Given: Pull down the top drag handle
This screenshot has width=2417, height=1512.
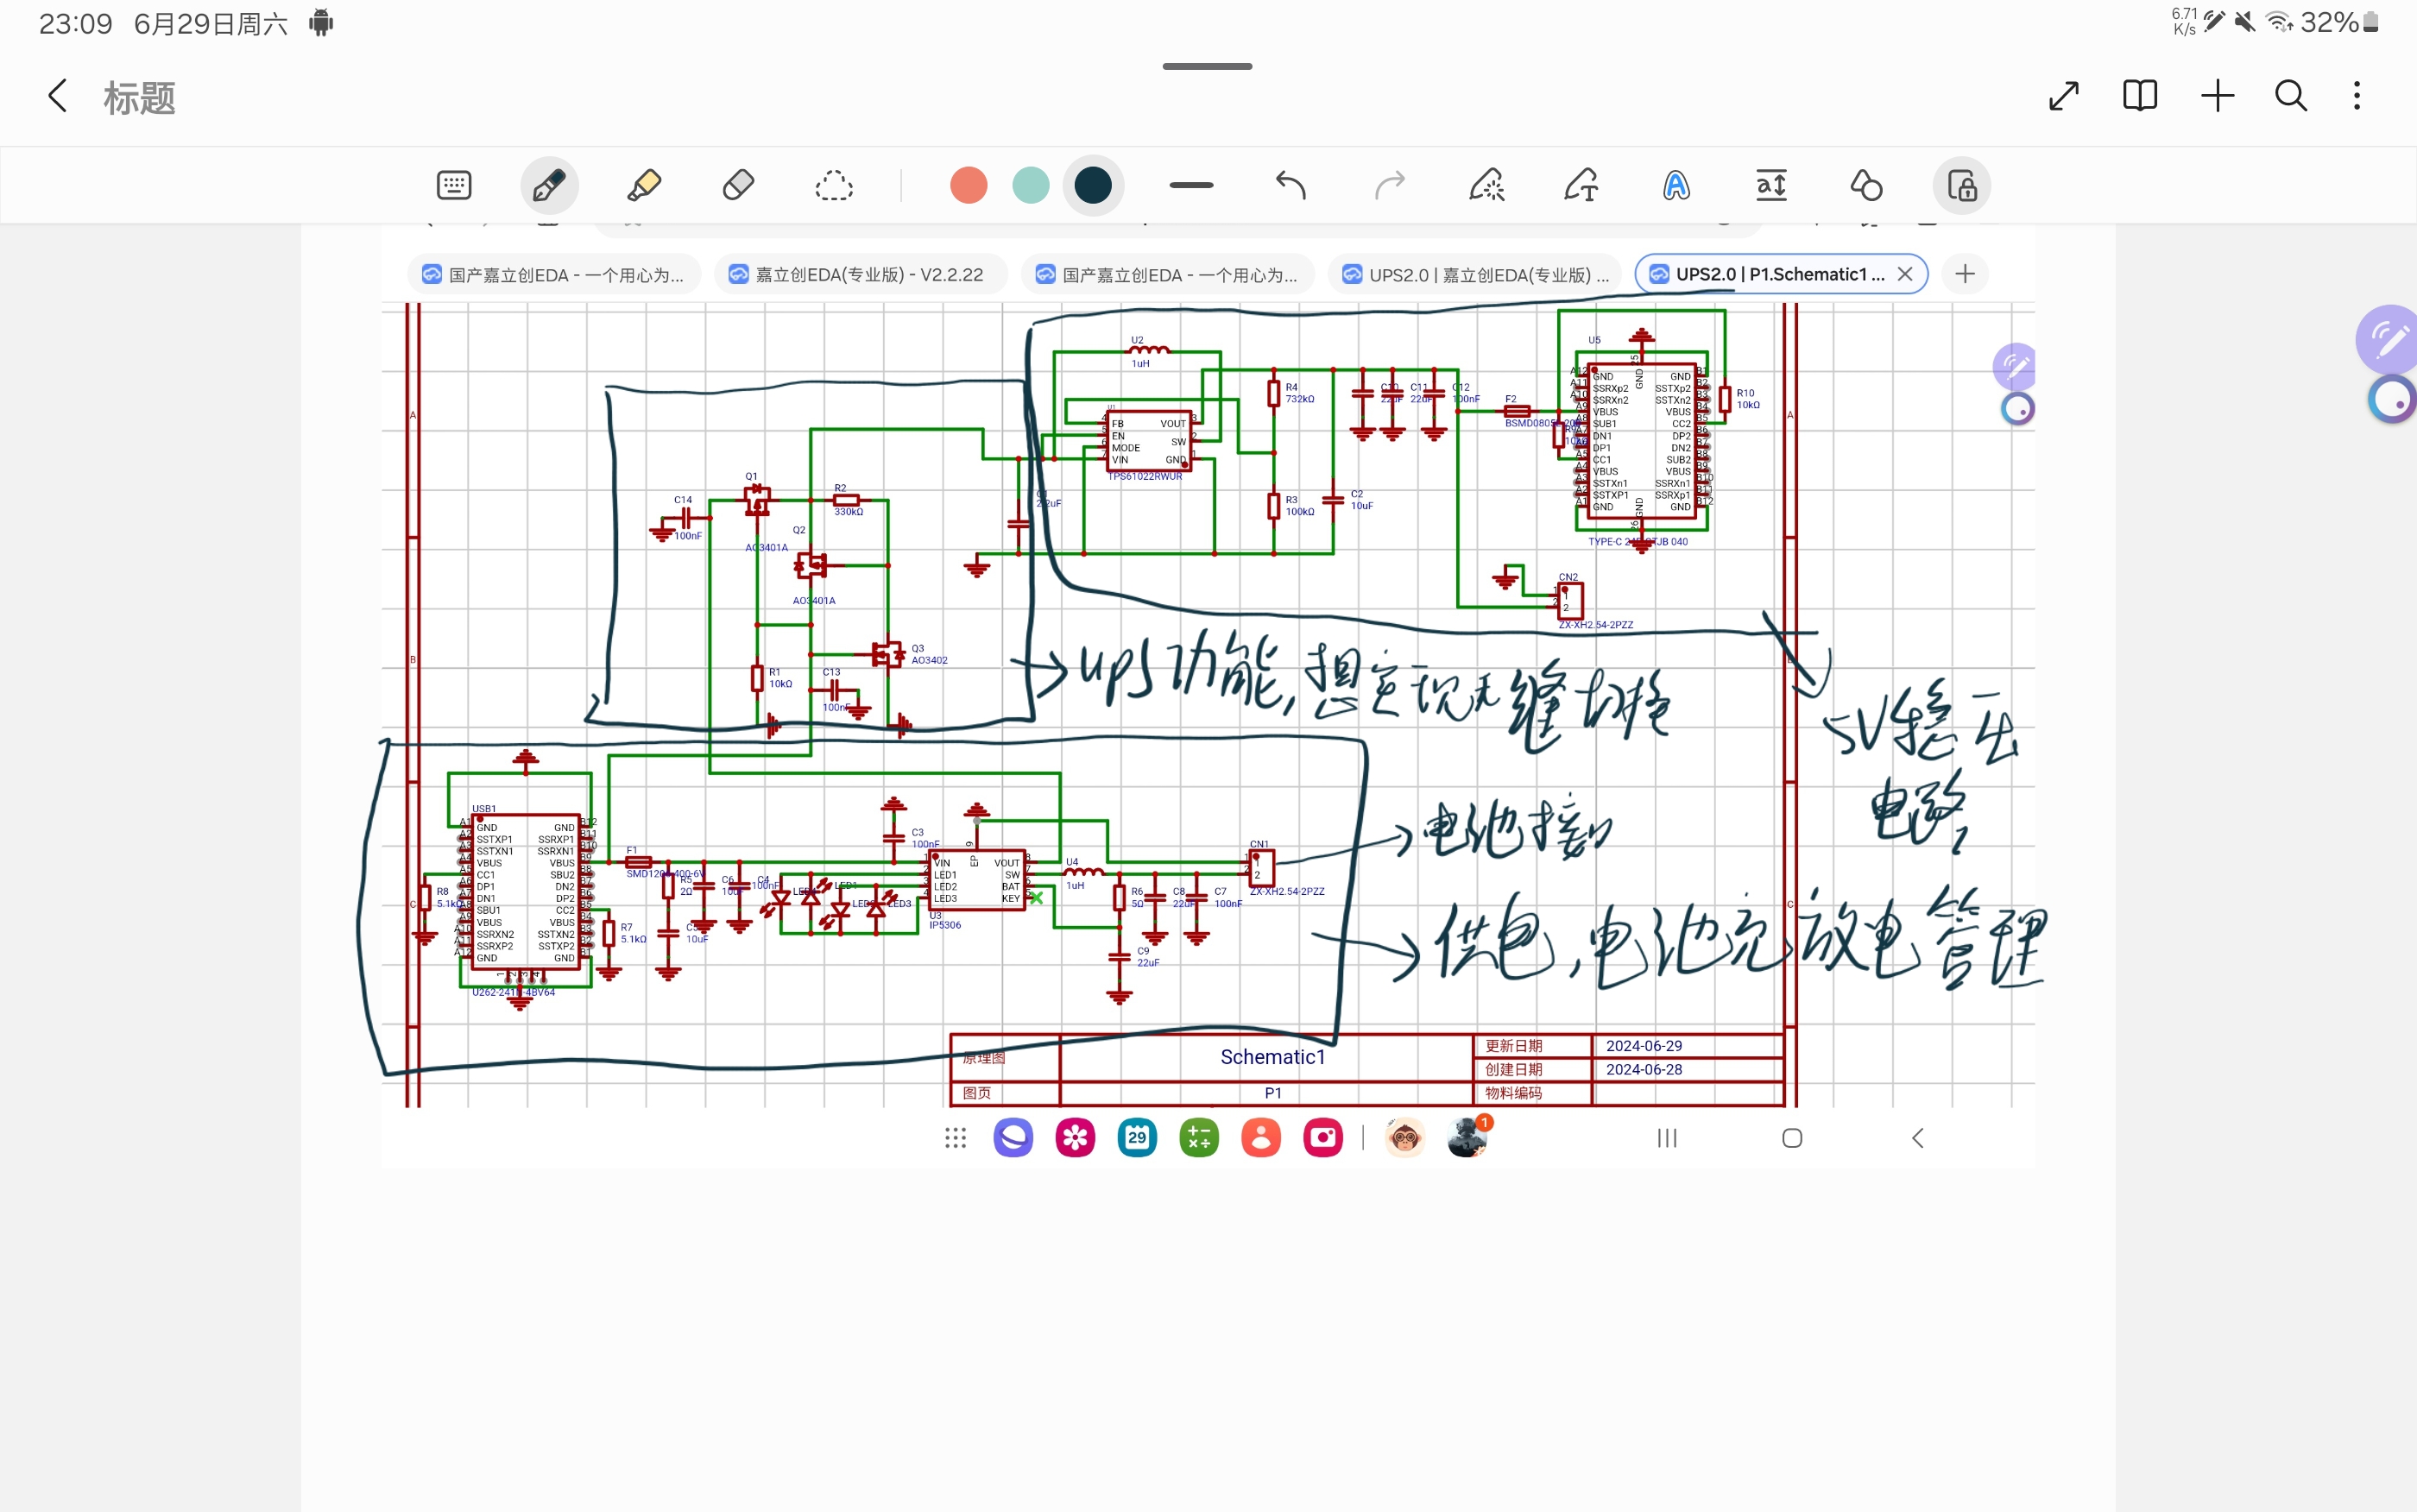Looking at the screenshot, I should 1207,67.
